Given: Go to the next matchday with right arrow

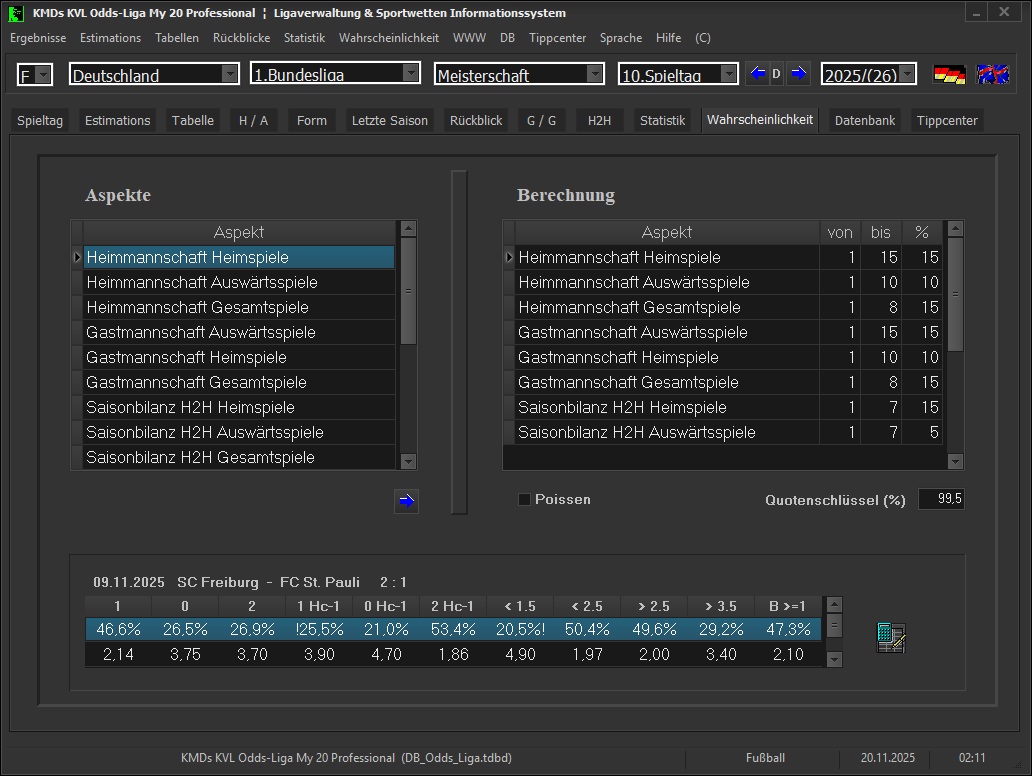Looking at the screenshot, I should coord(798,74).
